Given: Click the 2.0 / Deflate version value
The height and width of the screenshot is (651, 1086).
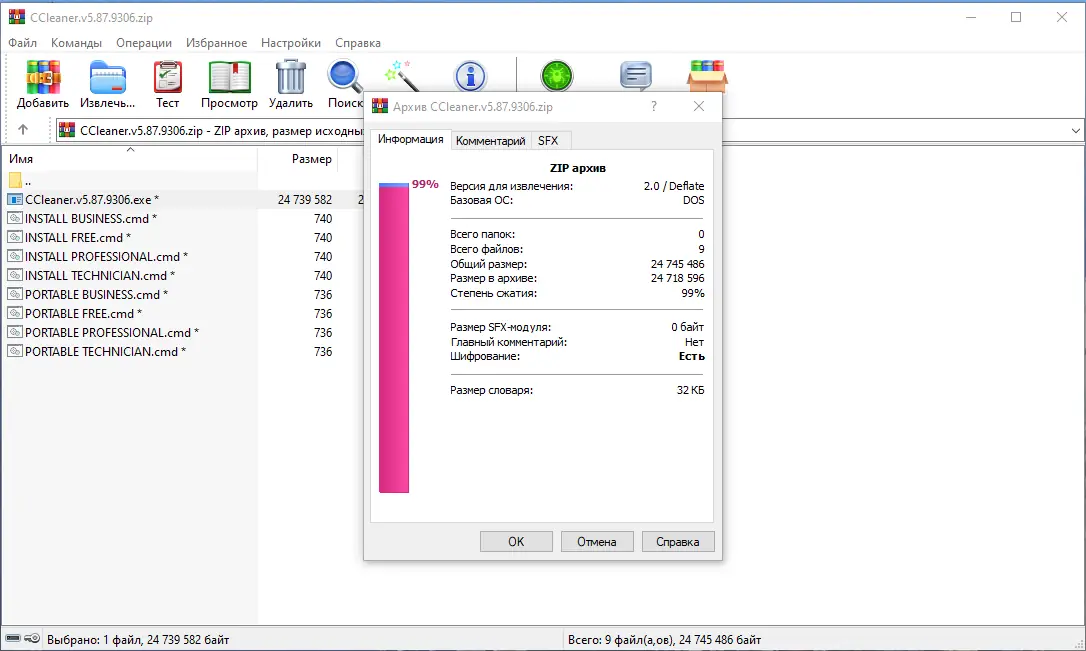Looking at the screenshot, I should [673, 186].
